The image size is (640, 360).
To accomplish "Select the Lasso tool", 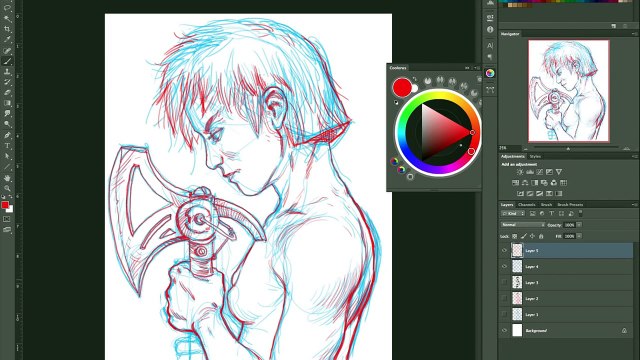I will tap(7, 7).
